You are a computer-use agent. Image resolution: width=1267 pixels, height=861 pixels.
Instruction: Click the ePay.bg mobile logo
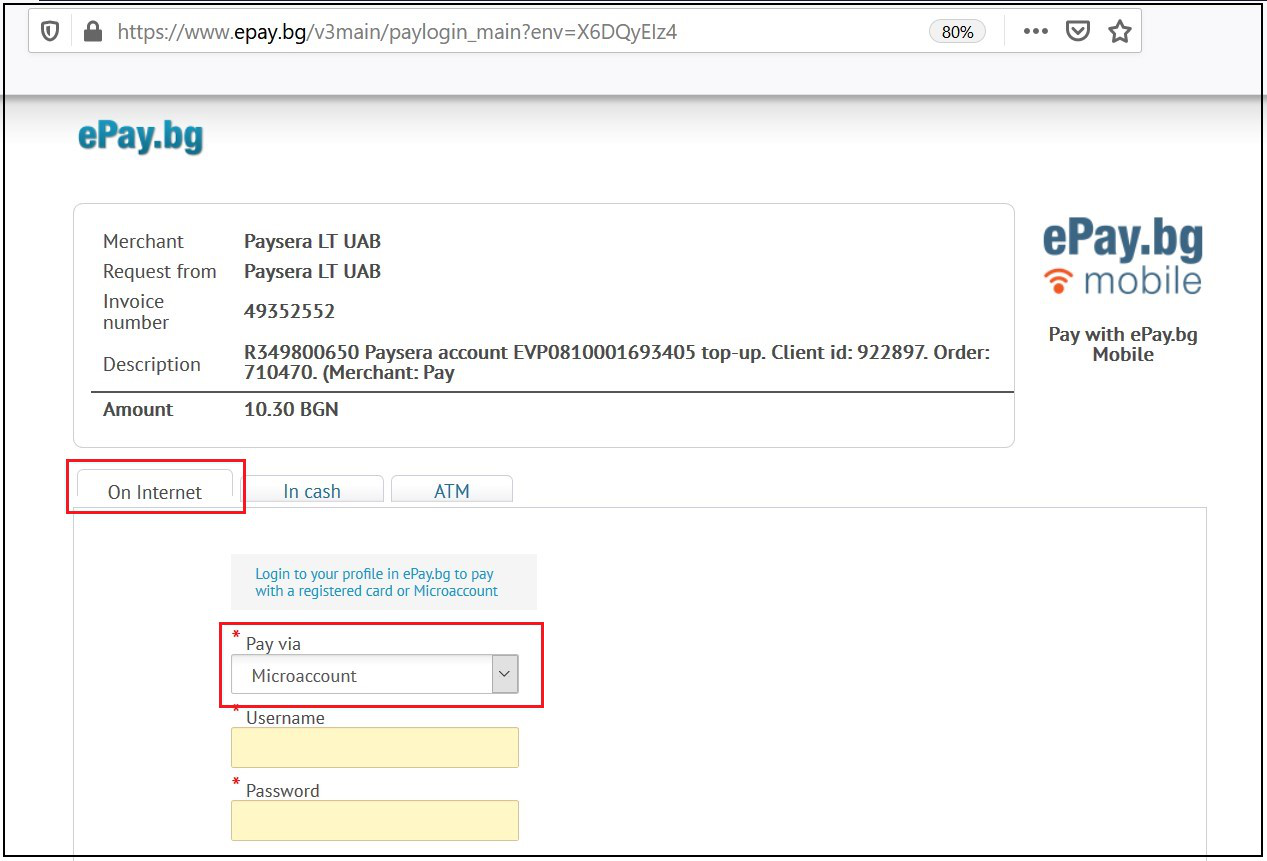point(1122,258)
